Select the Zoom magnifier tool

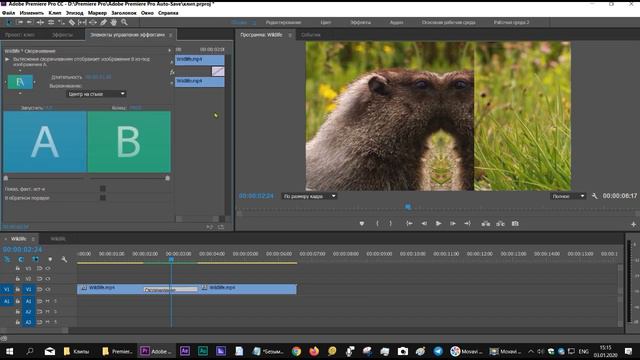pos(124,22)
